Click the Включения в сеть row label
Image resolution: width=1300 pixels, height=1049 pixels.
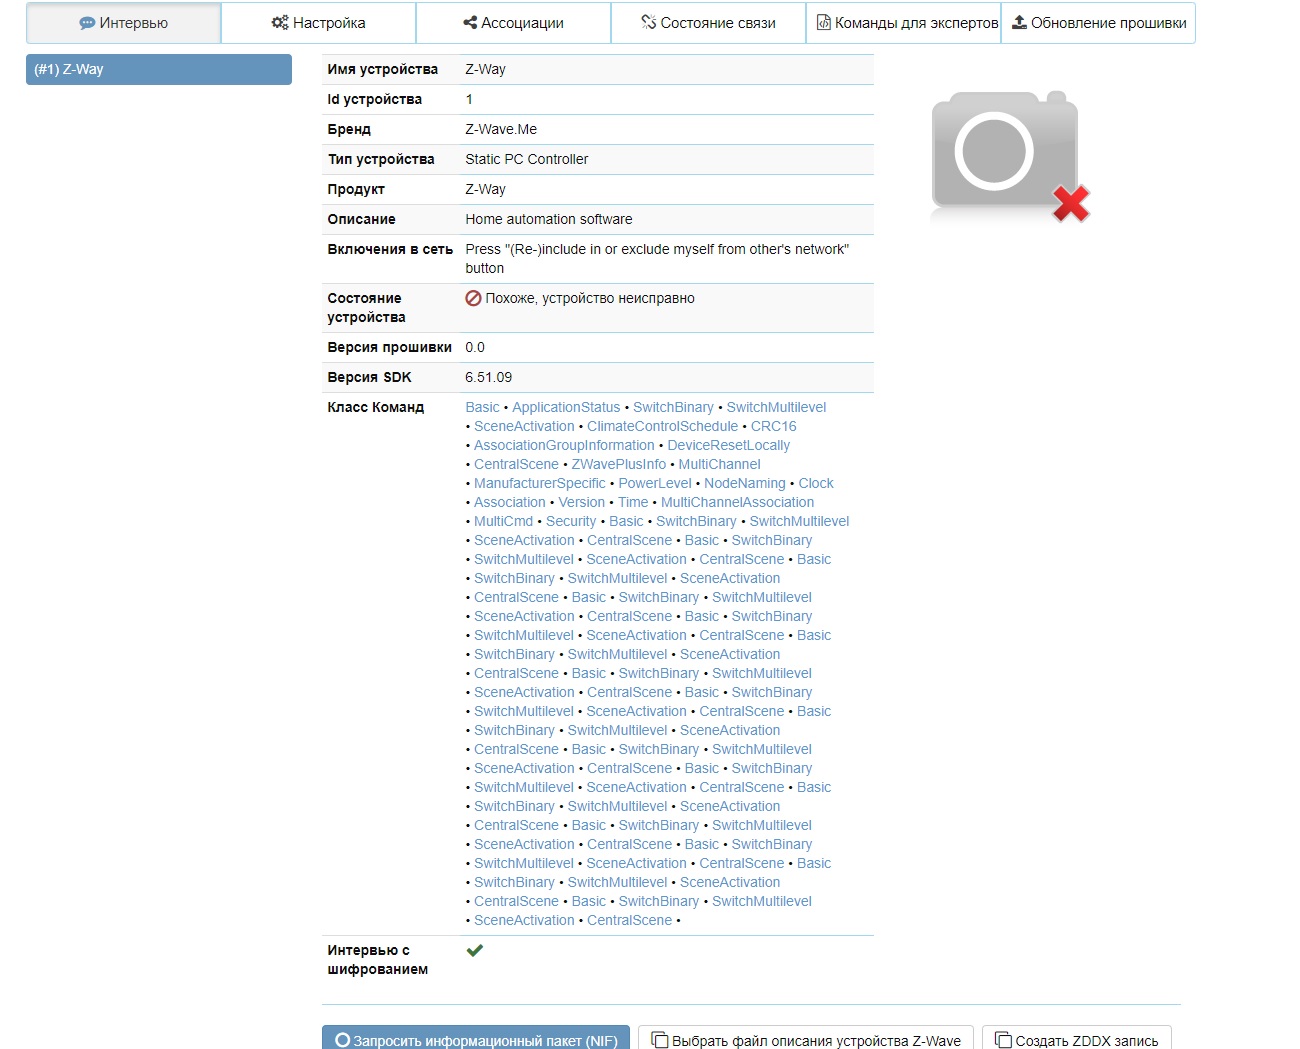tap(390, 249)
